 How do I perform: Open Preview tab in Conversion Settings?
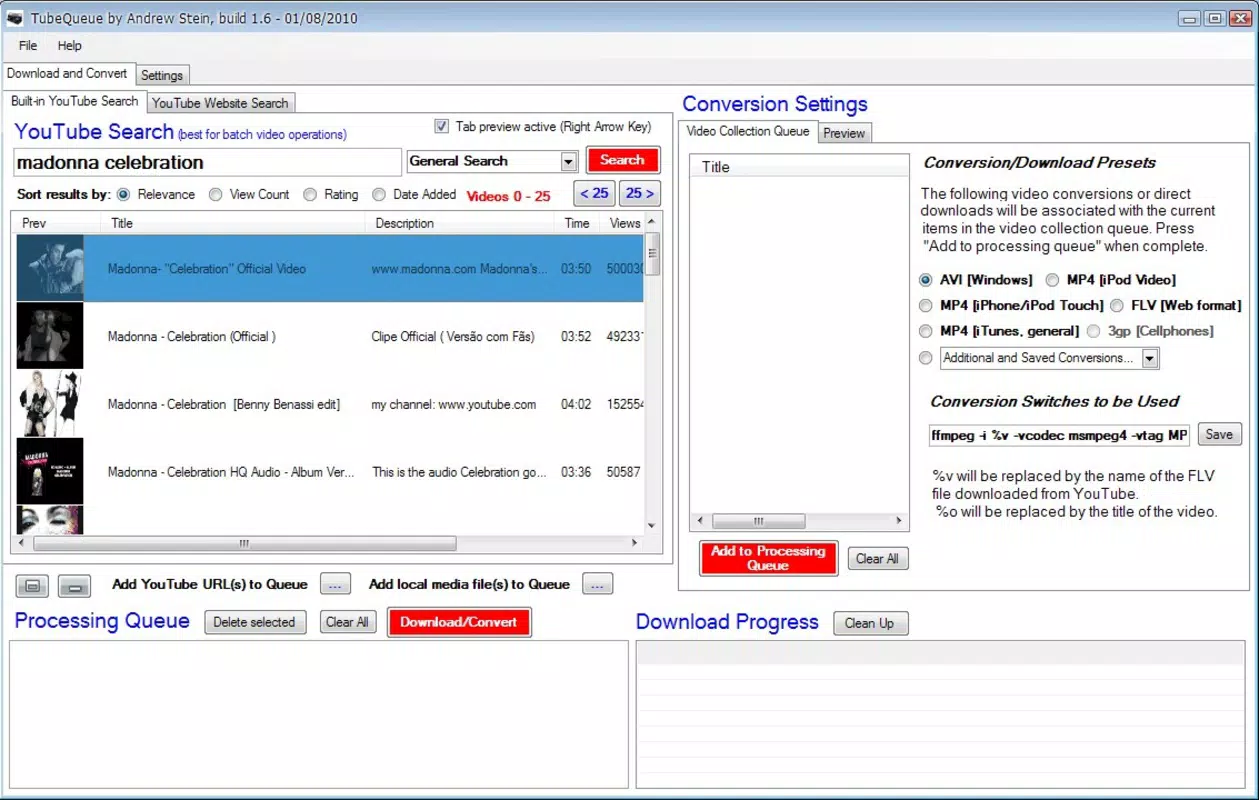[x=844, y=133]
